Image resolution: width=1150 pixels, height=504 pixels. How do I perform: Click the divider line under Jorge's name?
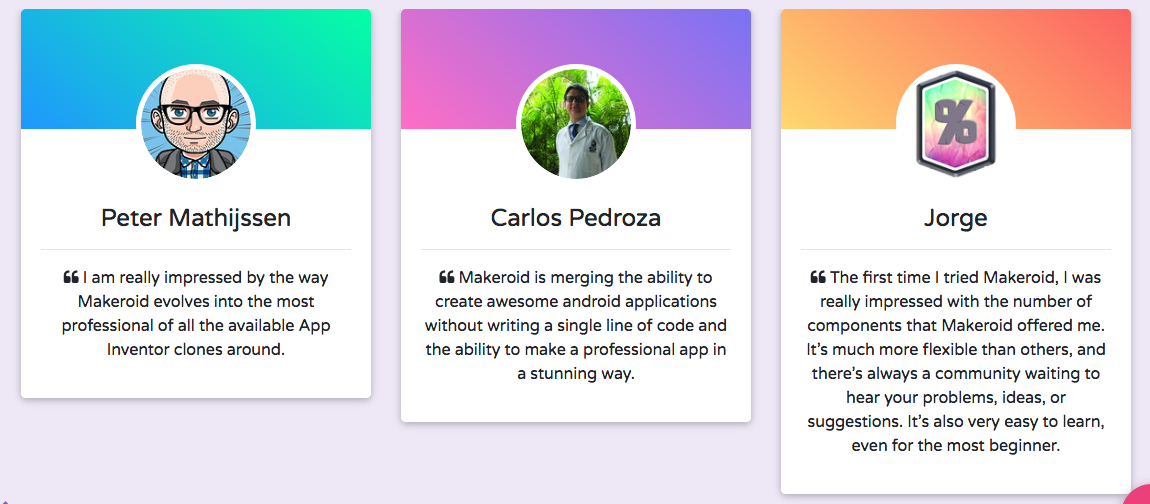(x=956, y=248)
